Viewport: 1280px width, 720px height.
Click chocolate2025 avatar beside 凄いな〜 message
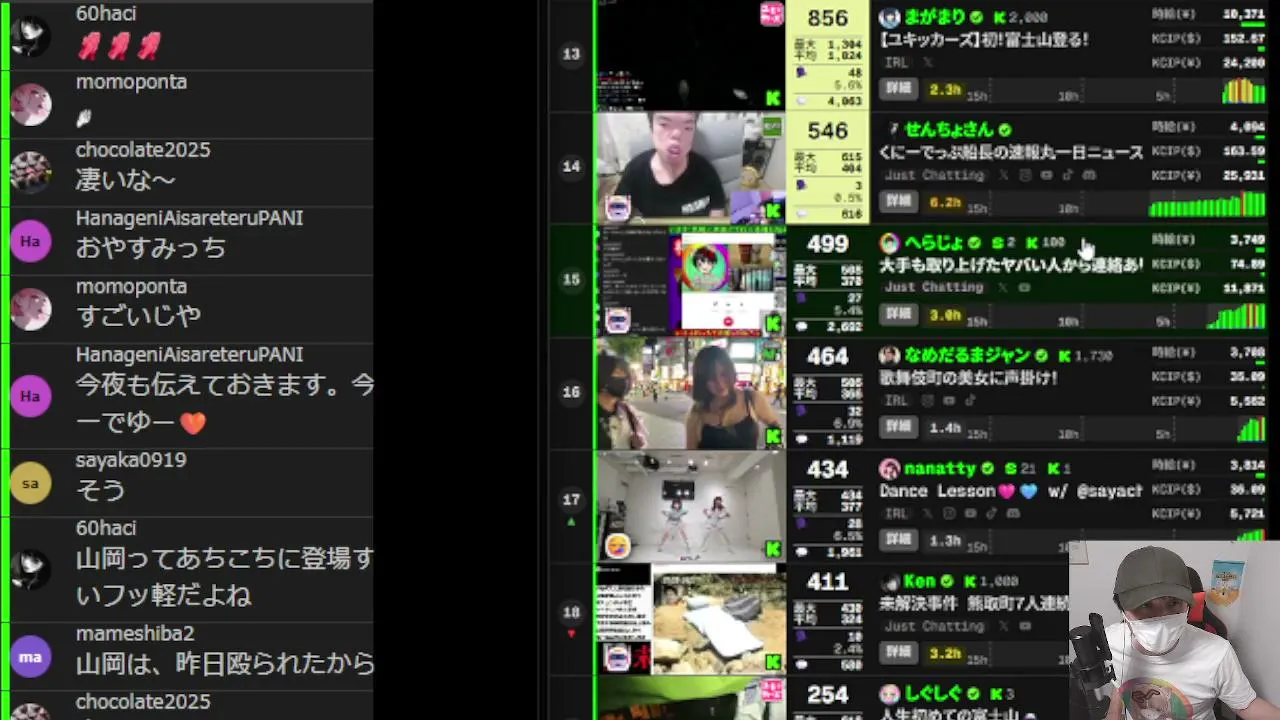click(x=30, y=173)
